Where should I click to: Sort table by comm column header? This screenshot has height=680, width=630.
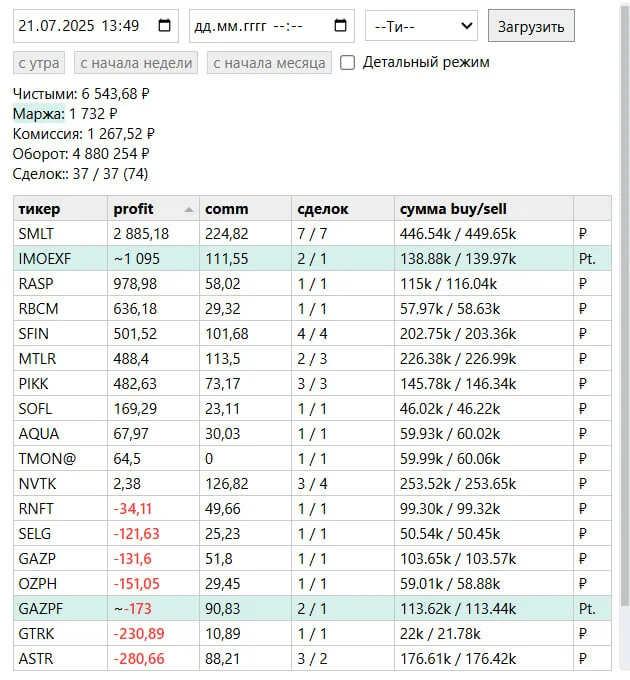click(245, 209)
